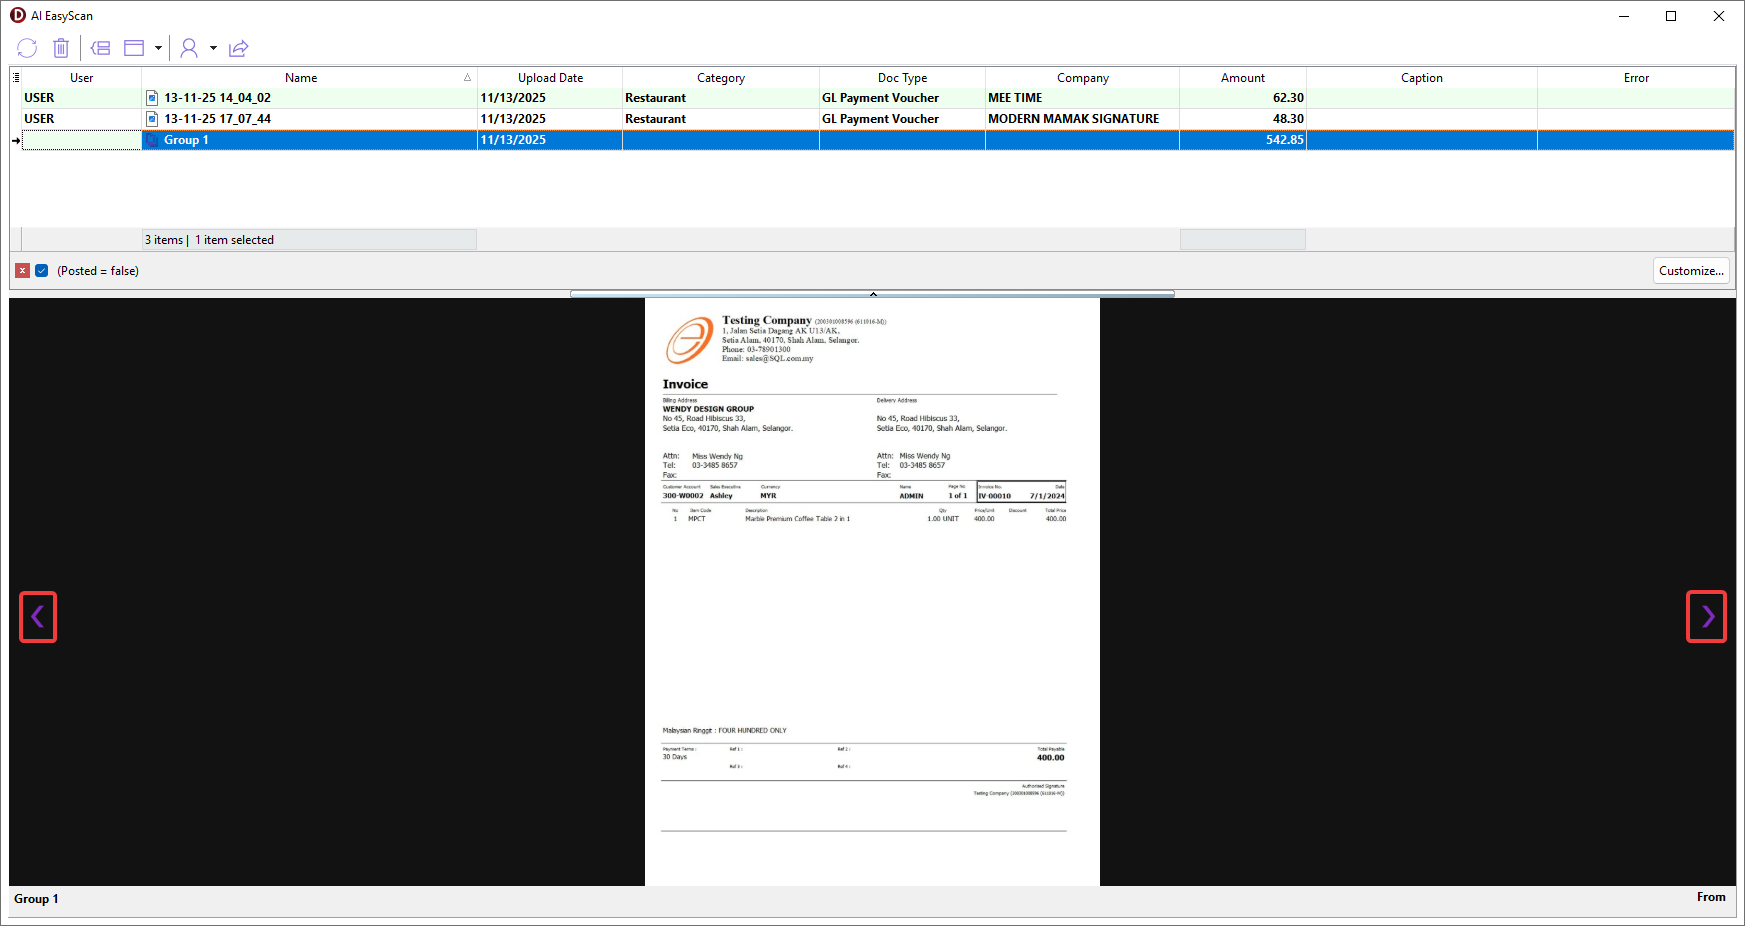Screen dimensions: 1745x926
Task: Go to previous page with left arrow
Action: click(x=38, y=617)
